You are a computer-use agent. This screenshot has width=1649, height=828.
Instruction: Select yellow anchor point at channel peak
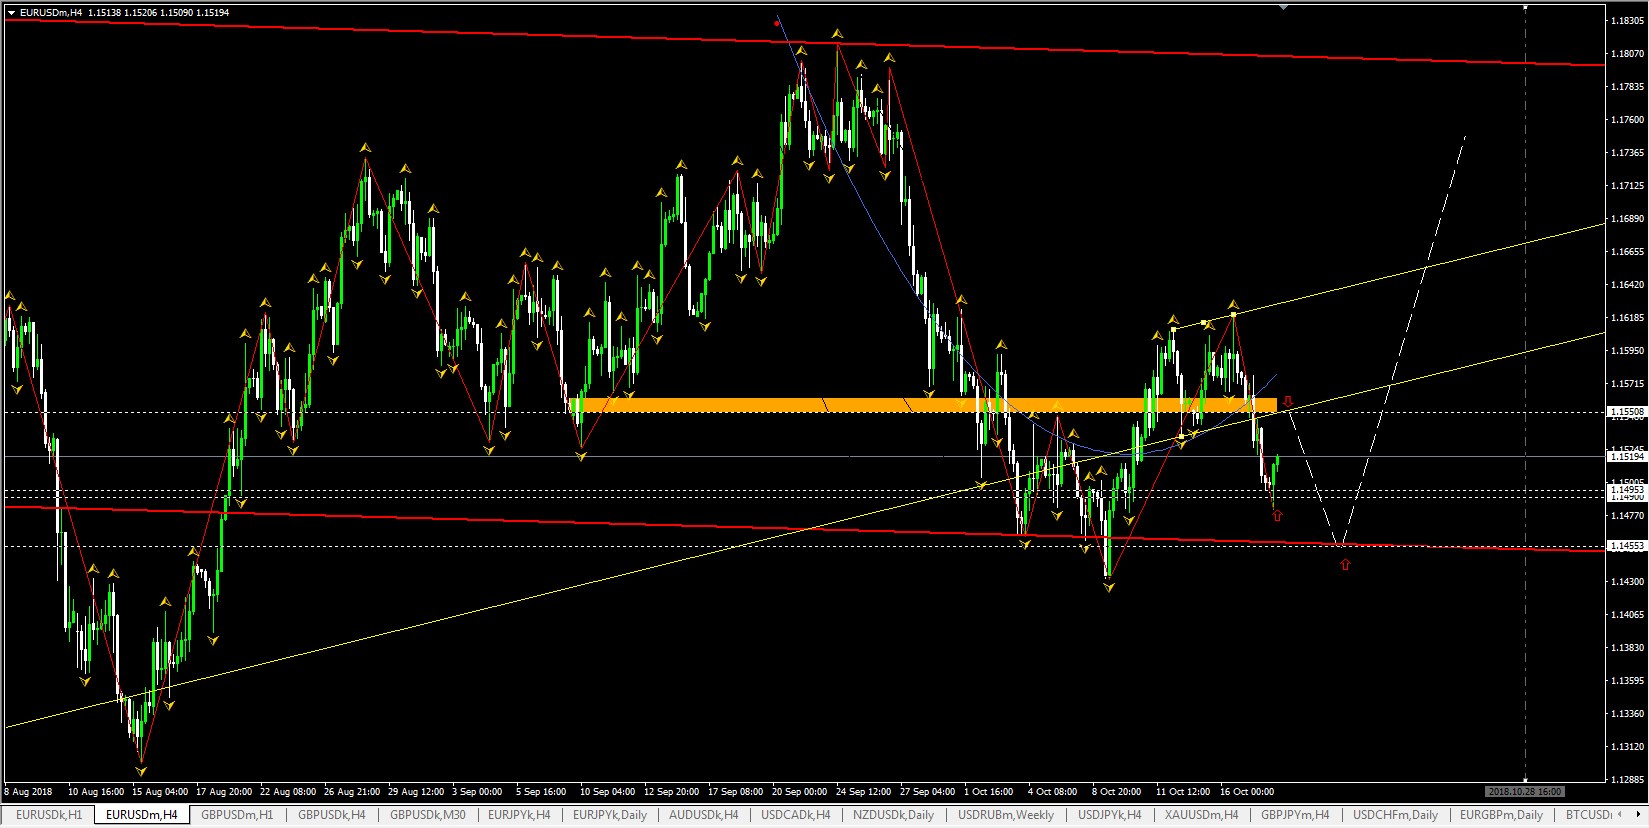[1233, 315]
